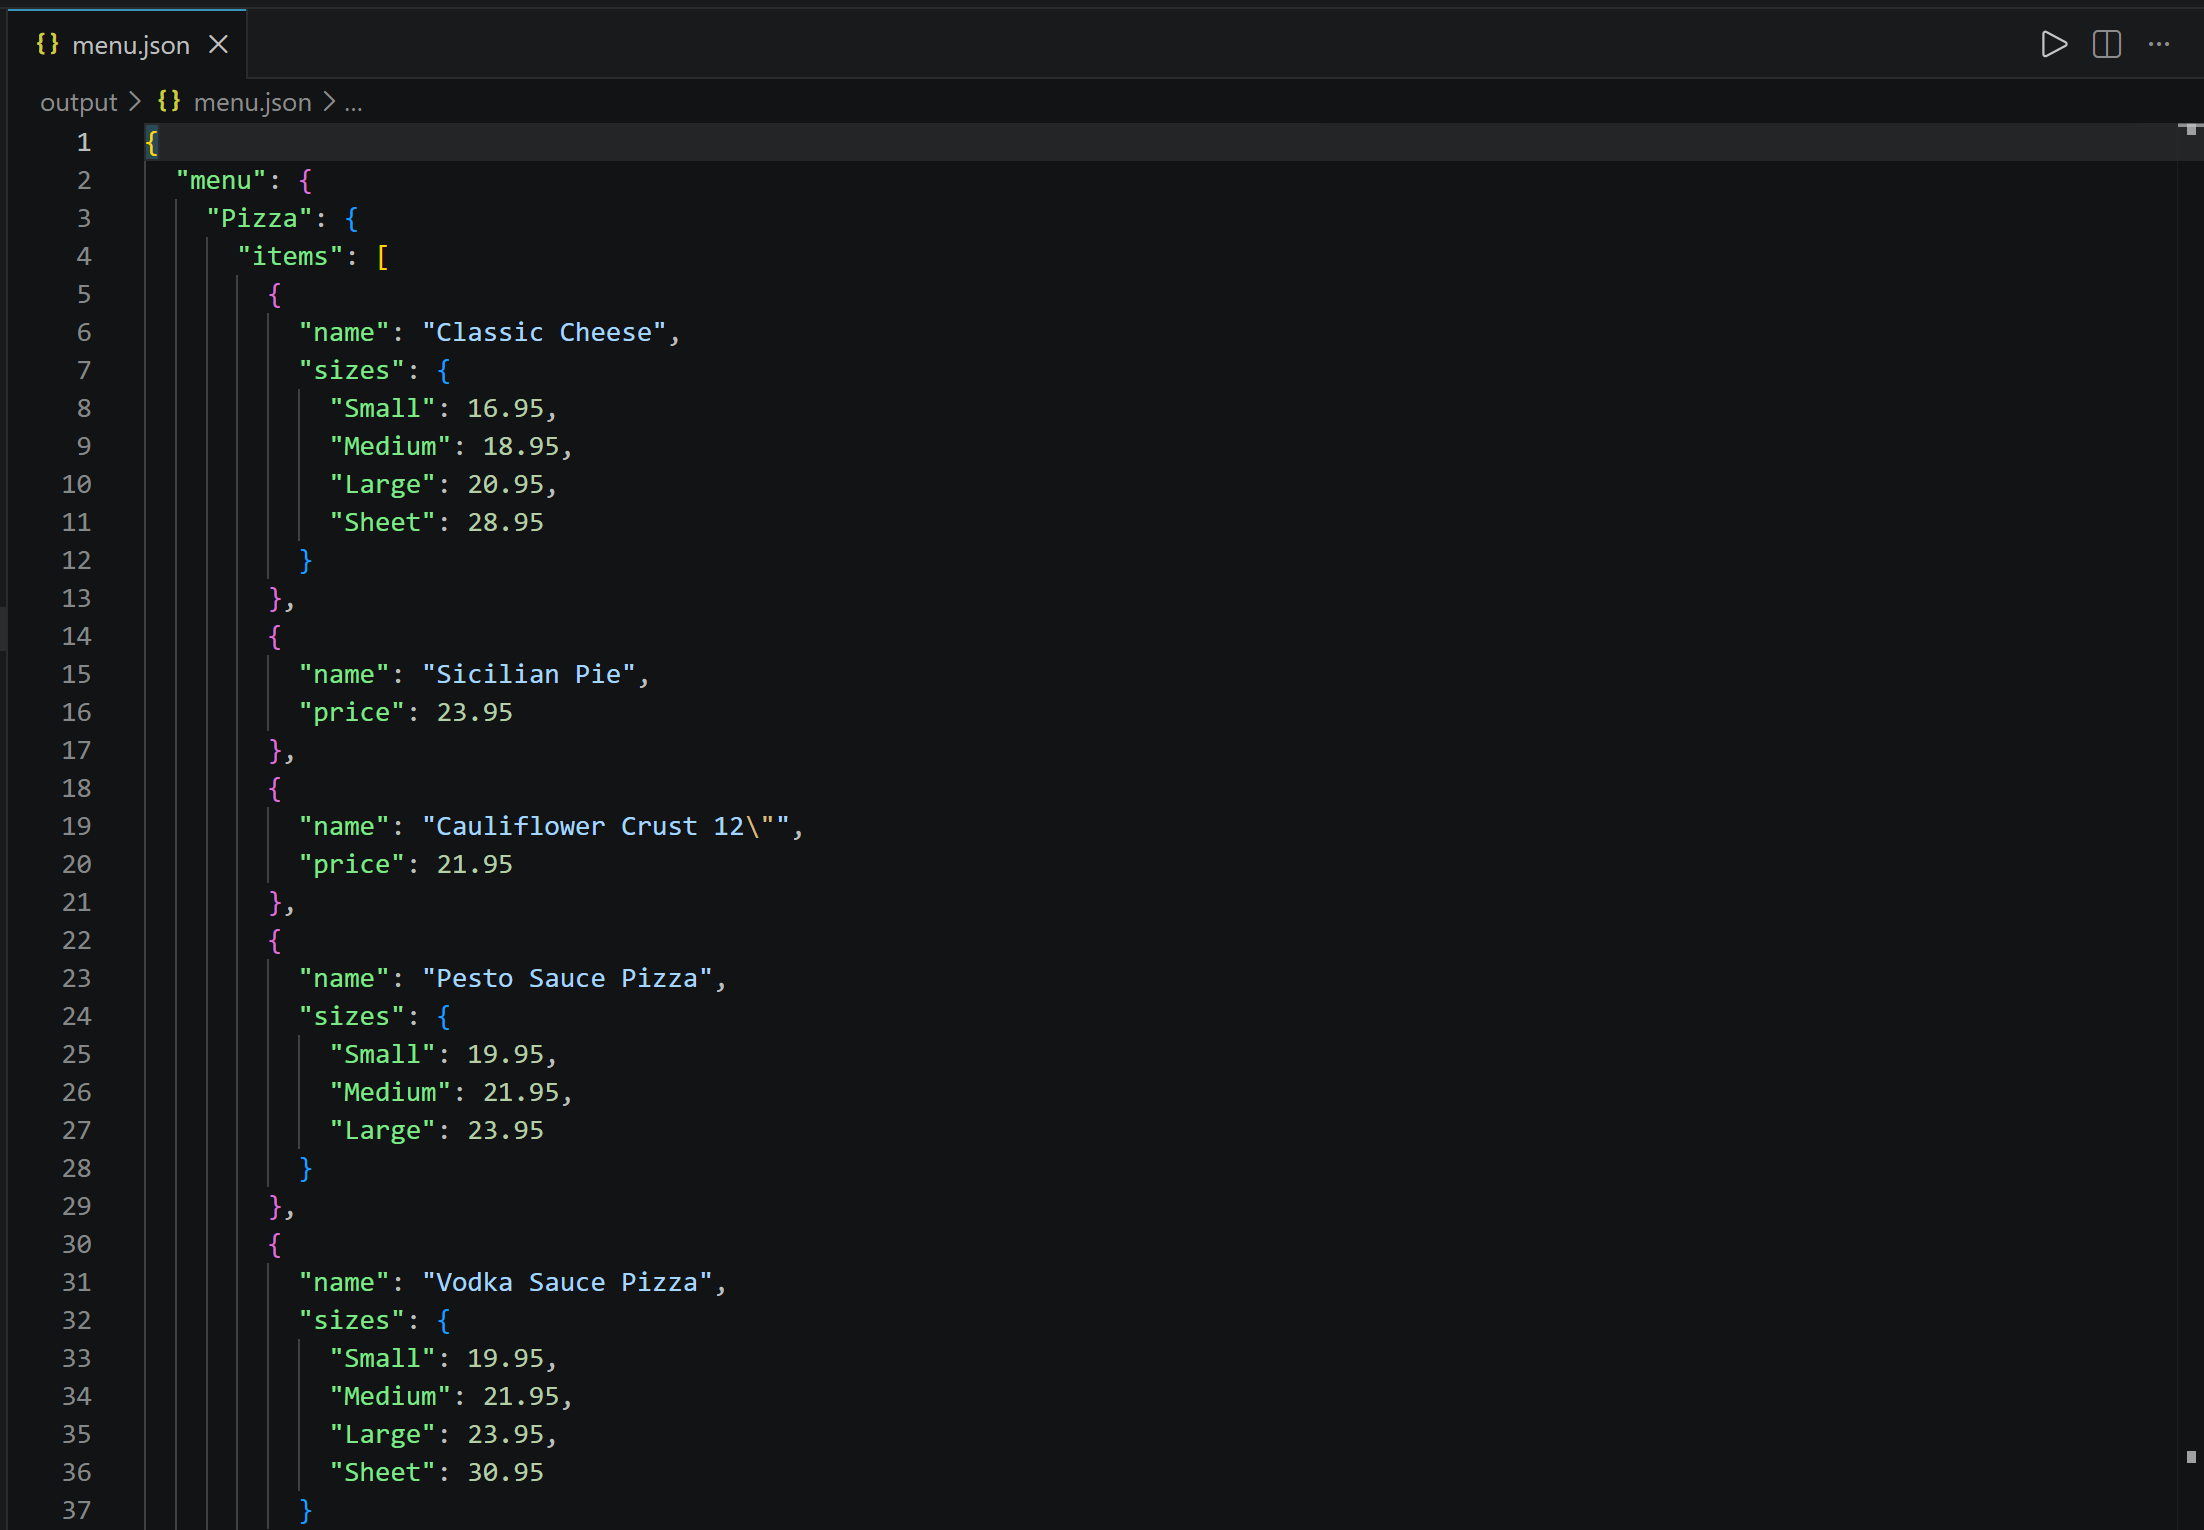The width and height of the screenshot is (2204, 1530).
Task: Click menu.json in the breadcrumb path
Action: 252,102
